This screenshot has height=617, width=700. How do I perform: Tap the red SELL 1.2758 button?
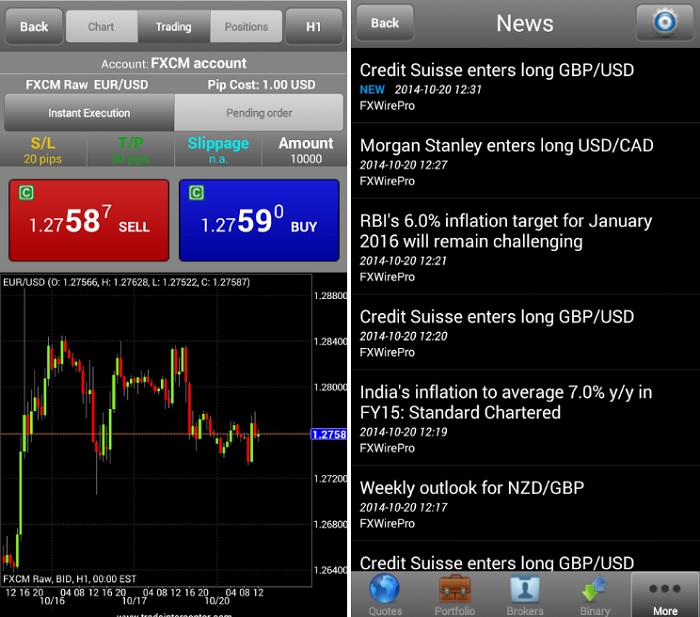[x=89, y=221]
